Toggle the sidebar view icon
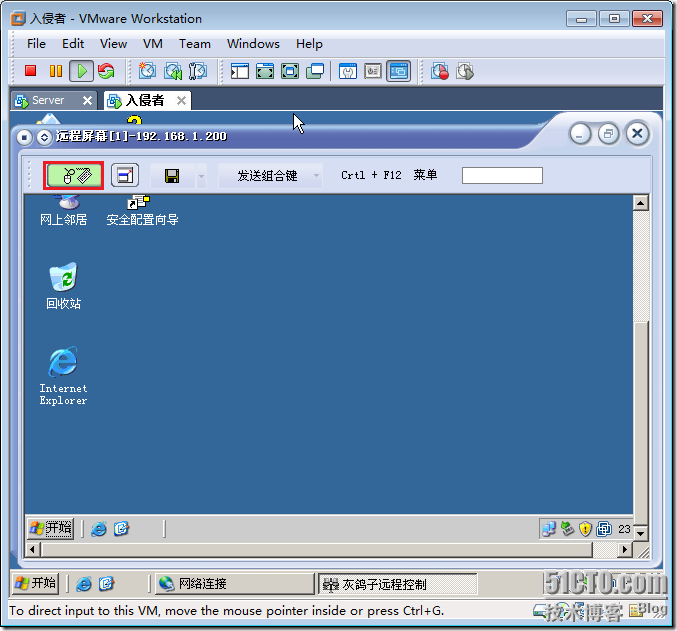 click(240, 71)
